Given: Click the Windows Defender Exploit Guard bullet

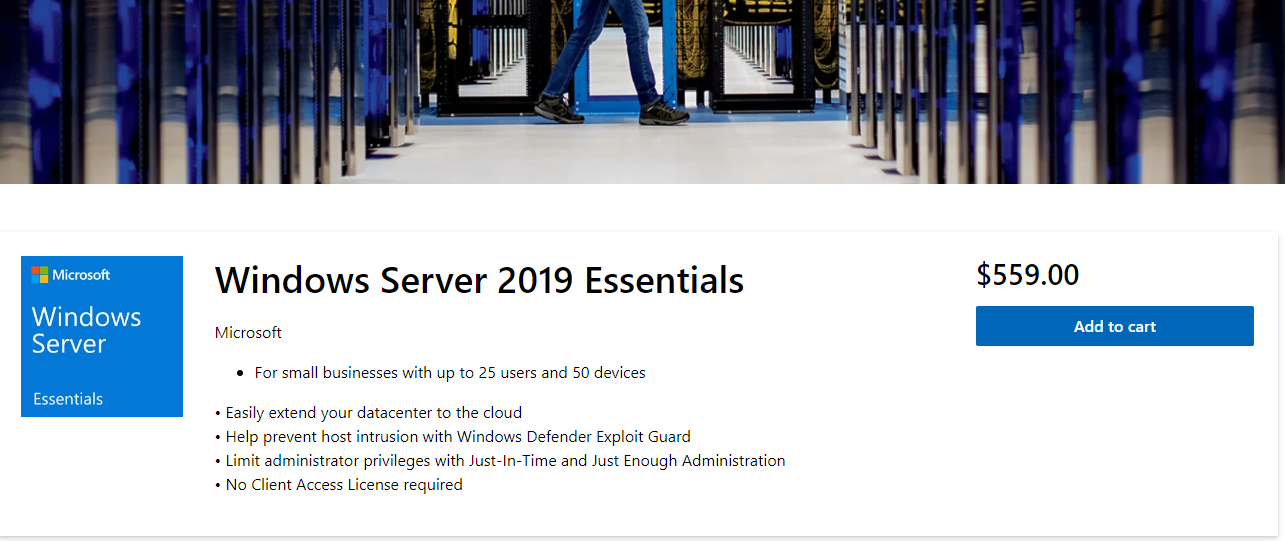Looking at the screenshot, I should [x=452, y=436].
